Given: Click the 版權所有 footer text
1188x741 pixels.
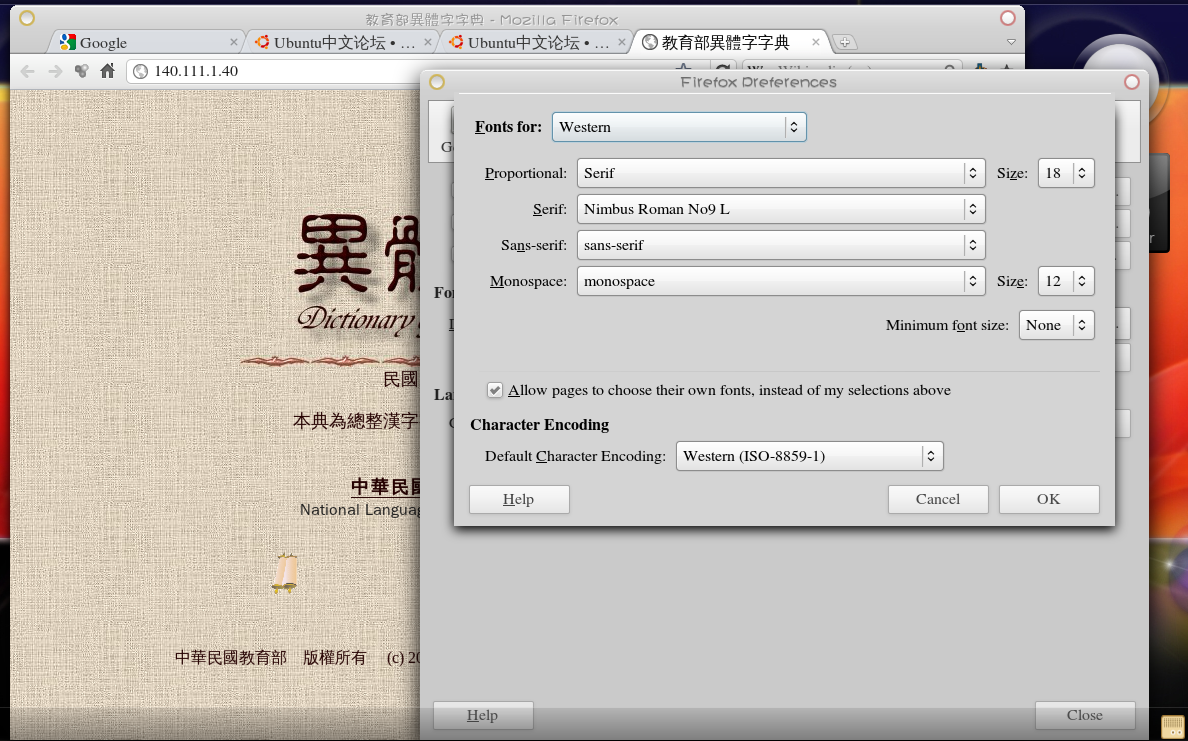Looking at the screenshot, I should pos(335,658).
